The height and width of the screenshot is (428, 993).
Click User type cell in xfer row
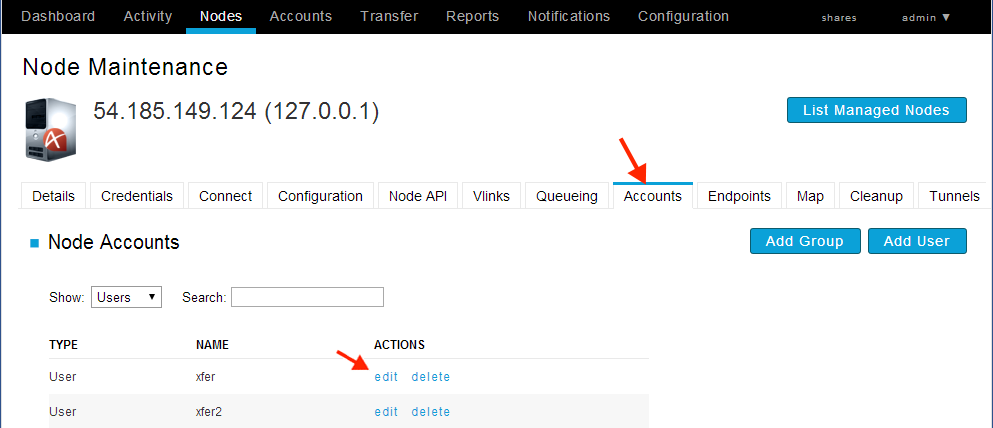tap(63, 377)
